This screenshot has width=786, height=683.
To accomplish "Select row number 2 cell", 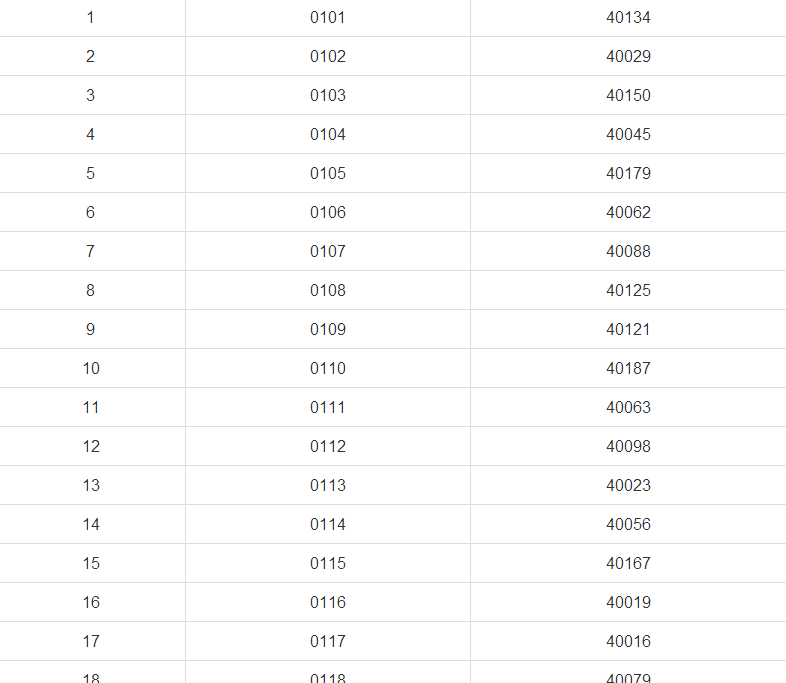I will pos(90,56).
